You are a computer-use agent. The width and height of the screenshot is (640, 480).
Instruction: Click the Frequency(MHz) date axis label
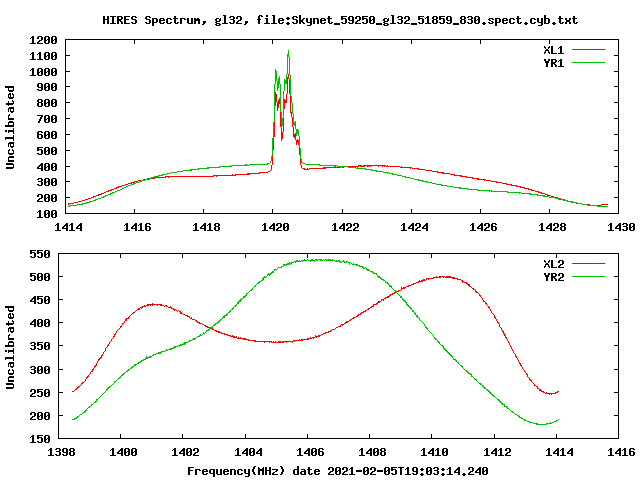coord(338,471)
